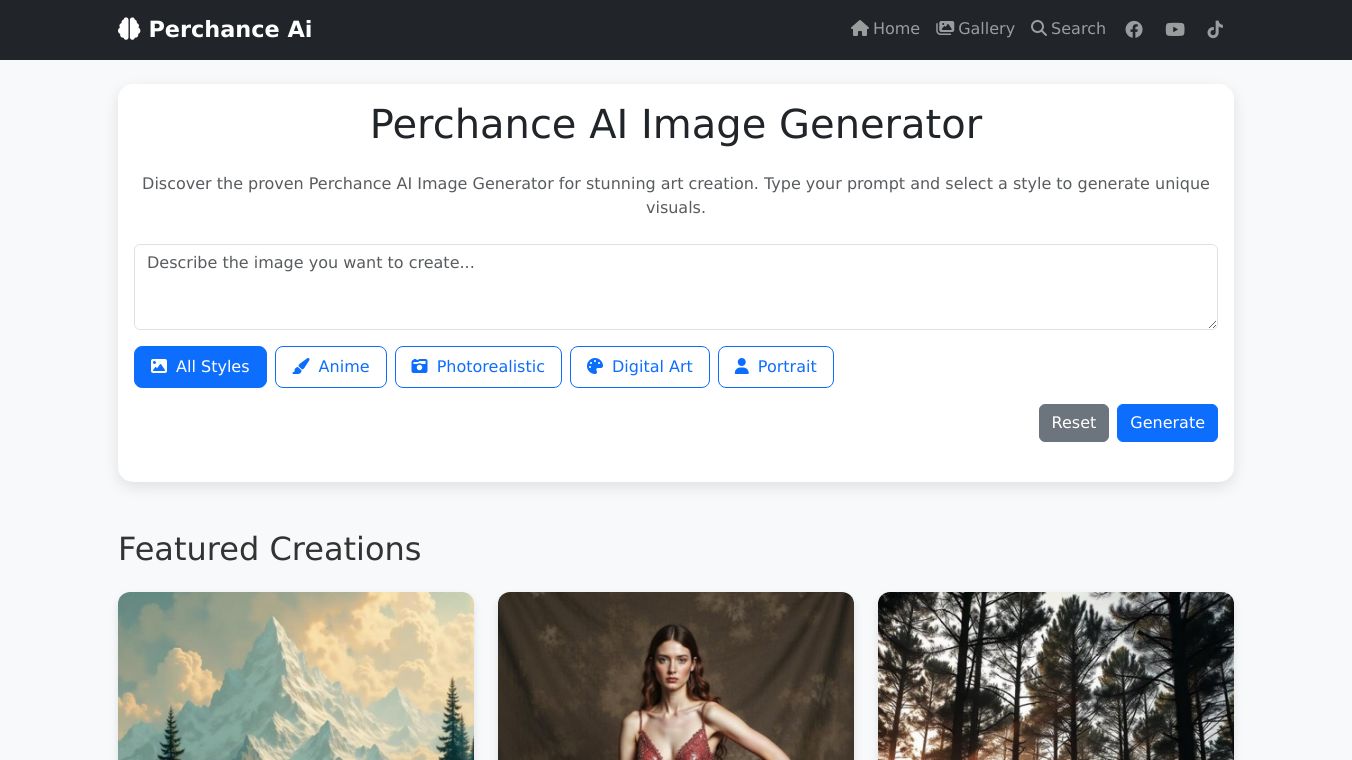Click the Perchance Ai brain logo icon
The image size is (1352, 760).
point(129,29)
